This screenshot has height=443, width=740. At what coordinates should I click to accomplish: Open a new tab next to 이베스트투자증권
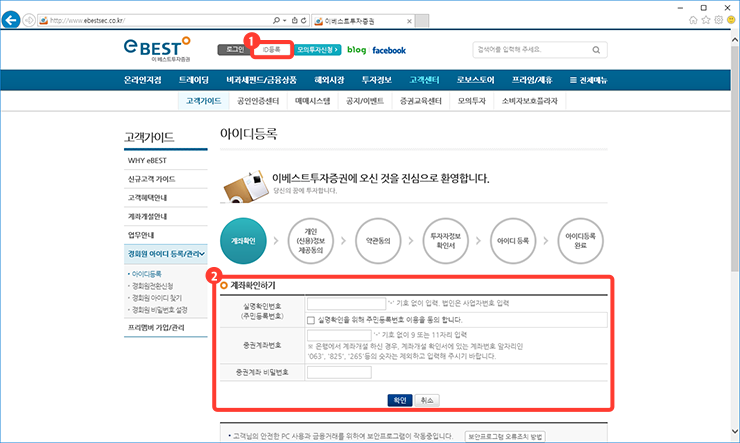click(422, 21)
